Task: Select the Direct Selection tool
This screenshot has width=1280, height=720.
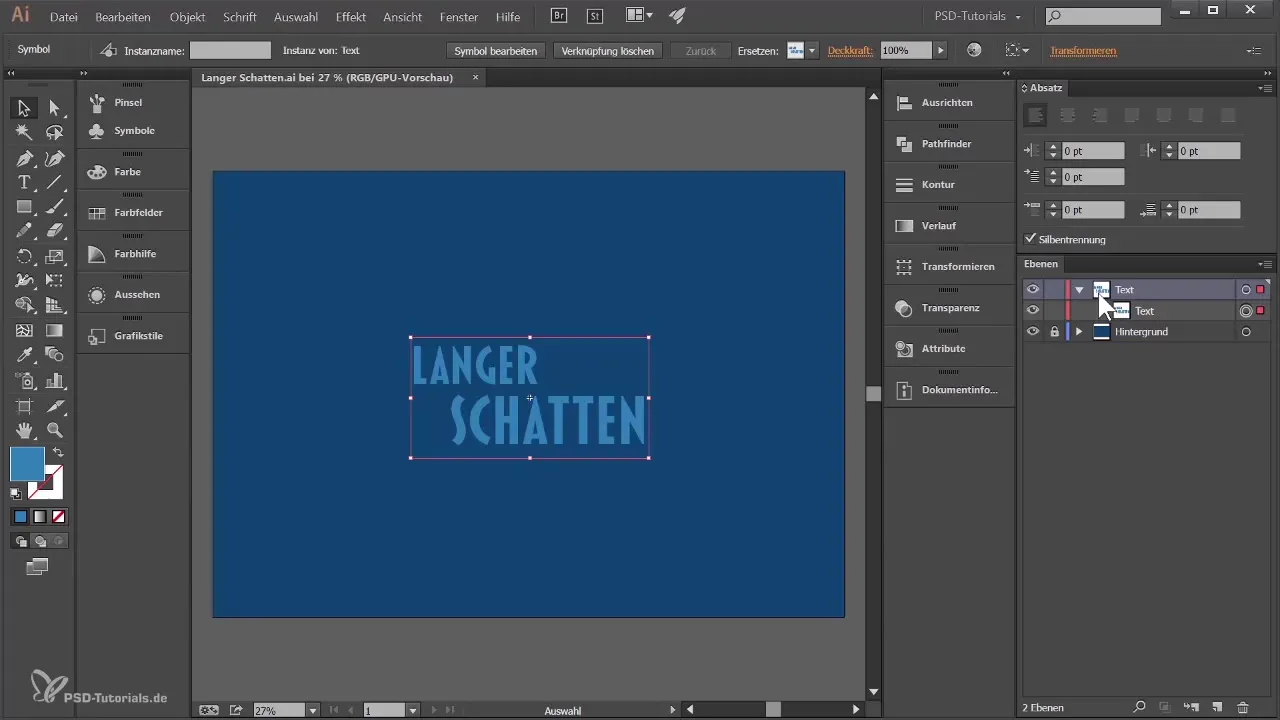Action: click(55, 108)
